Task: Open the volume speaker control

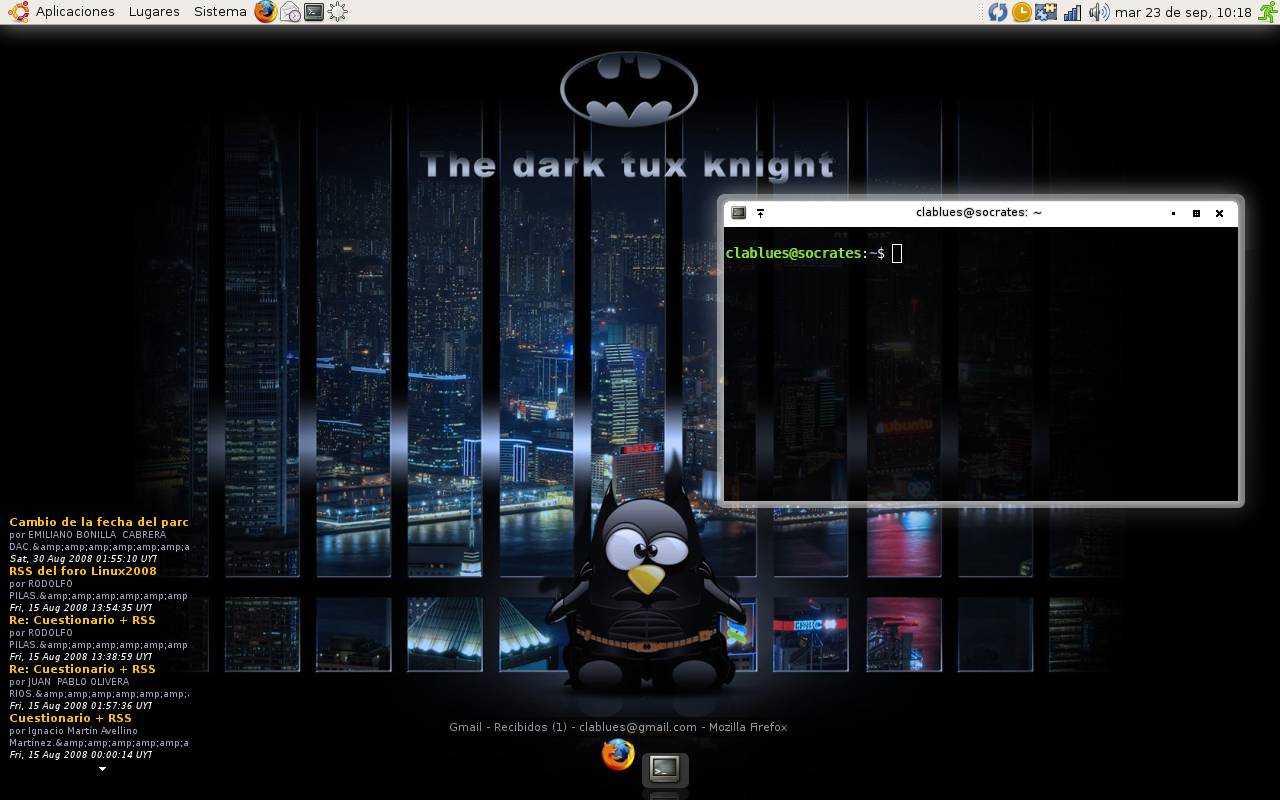Action: coord(1098,12)
